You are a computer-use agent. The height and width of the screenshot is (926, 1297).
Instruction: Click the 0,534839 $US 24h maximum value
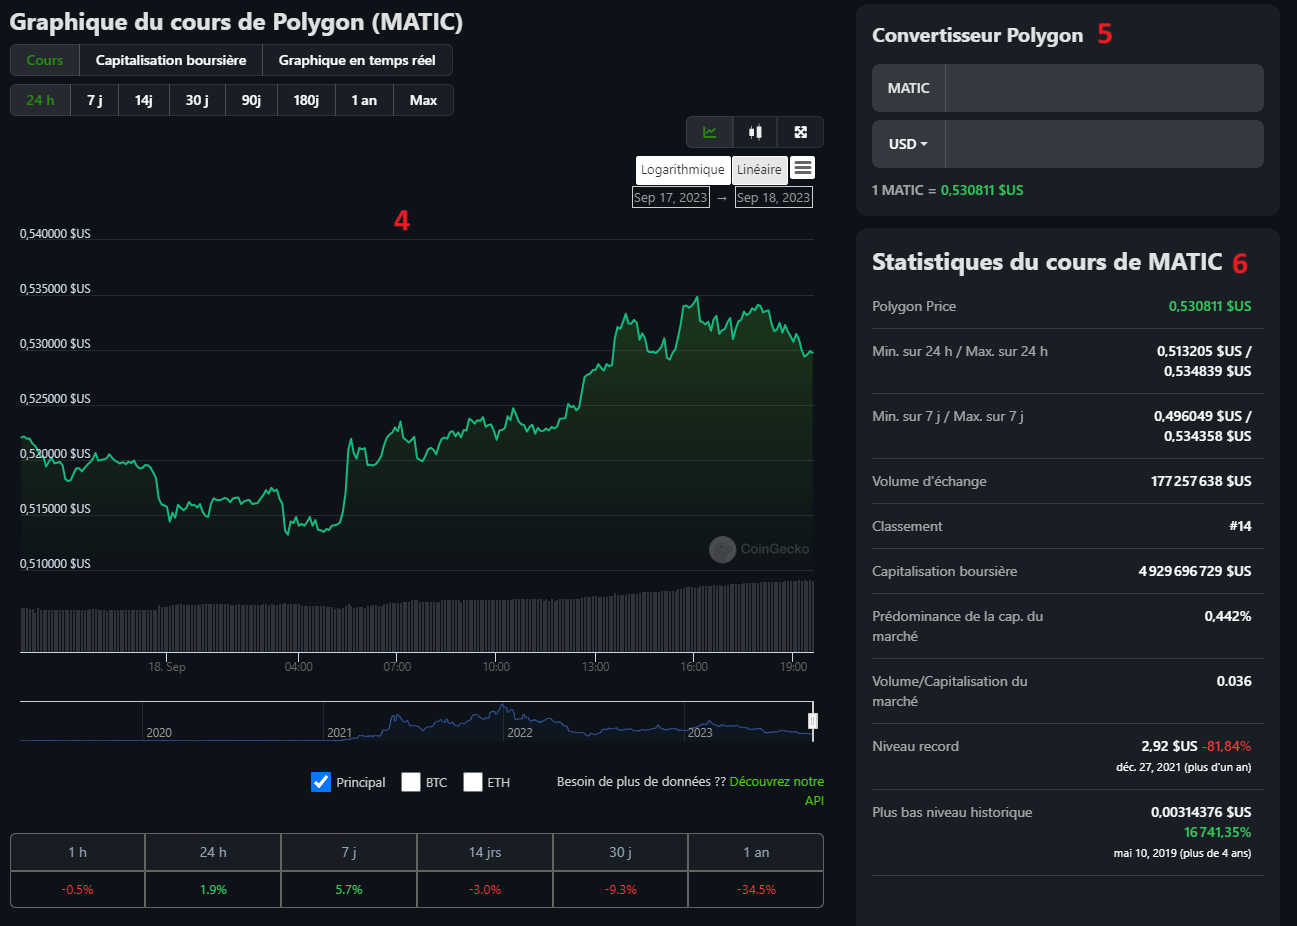click(x=1207, y=371)
